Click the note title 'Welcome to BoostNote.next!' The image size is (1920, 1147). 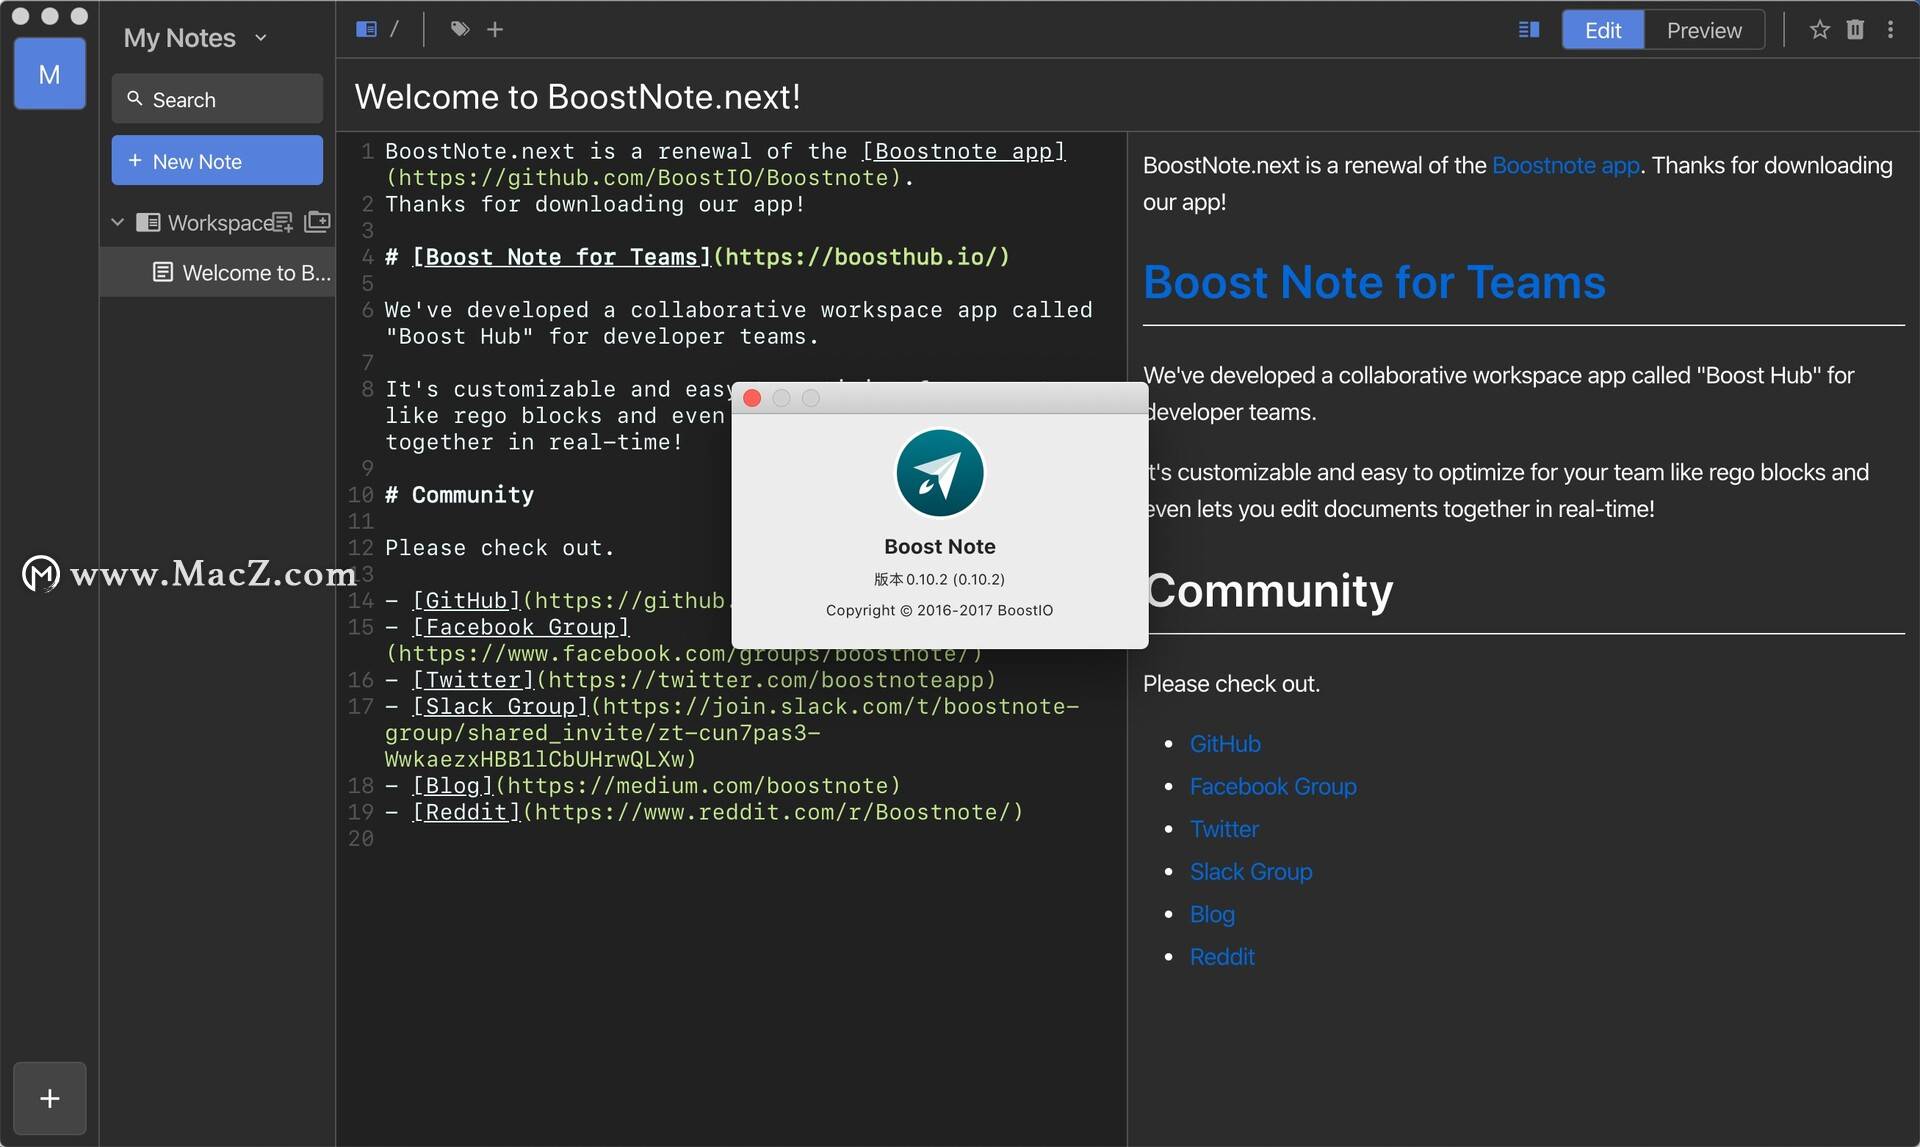coord(578,96)
